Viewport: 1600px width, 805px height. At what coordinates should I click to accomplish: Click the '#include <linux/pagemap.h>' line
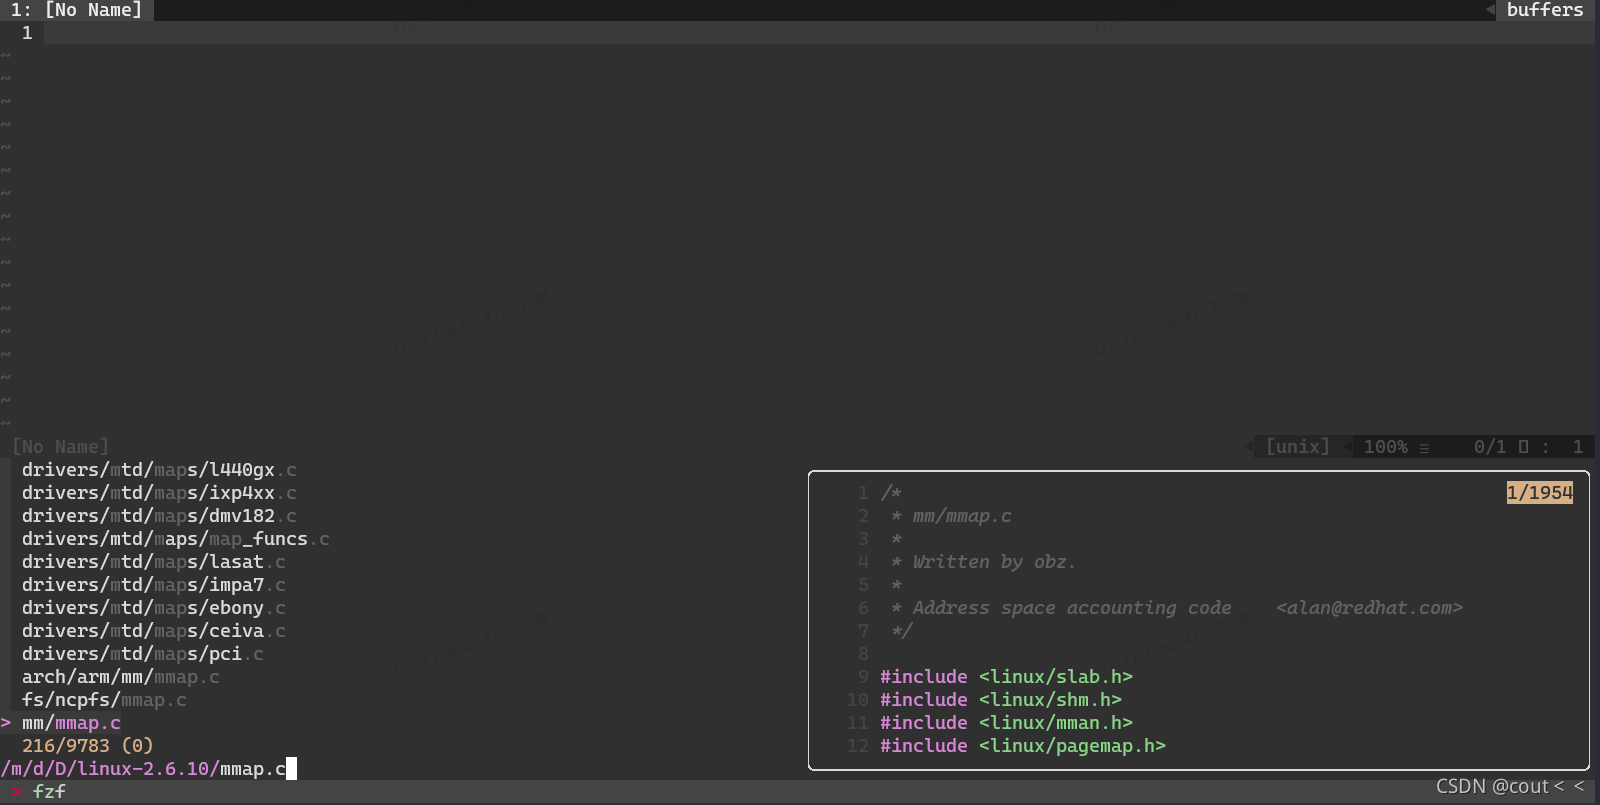pyautogui.click(x=1023, y=746)
